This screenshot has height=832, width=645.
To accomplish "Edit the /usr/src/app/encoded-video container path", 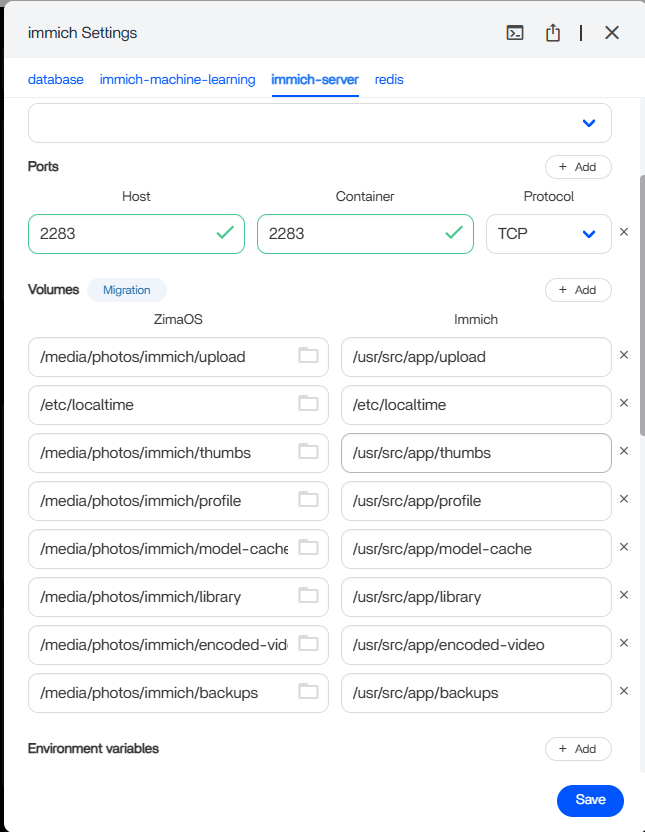I will tap(476, 645).
